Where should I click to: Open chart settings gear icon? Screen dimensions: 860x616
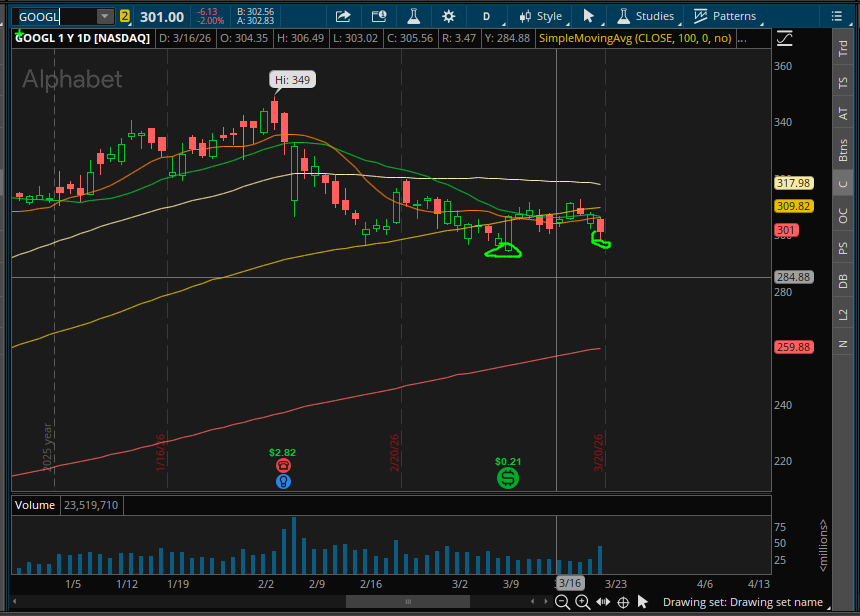(x=449, y=16)
